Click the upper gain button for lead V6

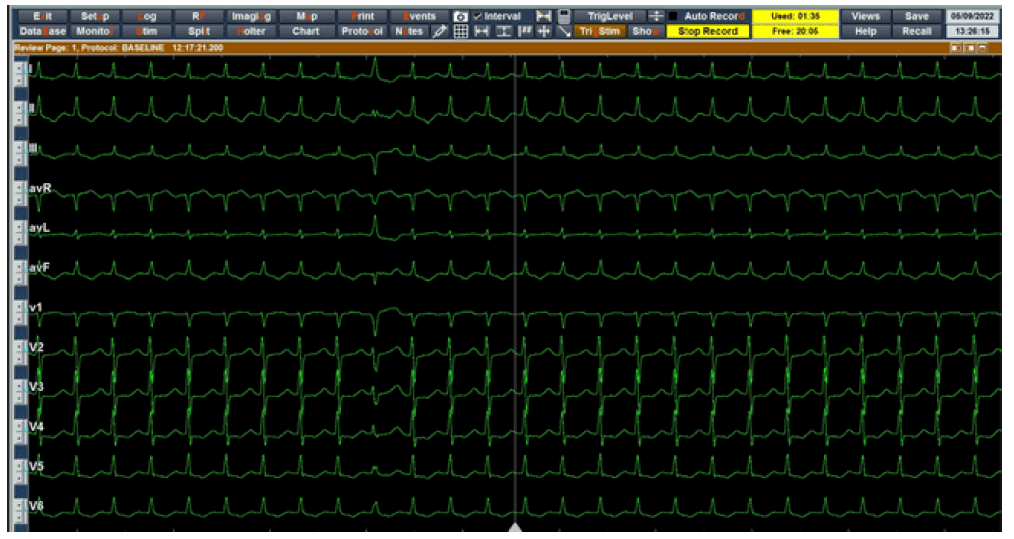pos(20,506)
